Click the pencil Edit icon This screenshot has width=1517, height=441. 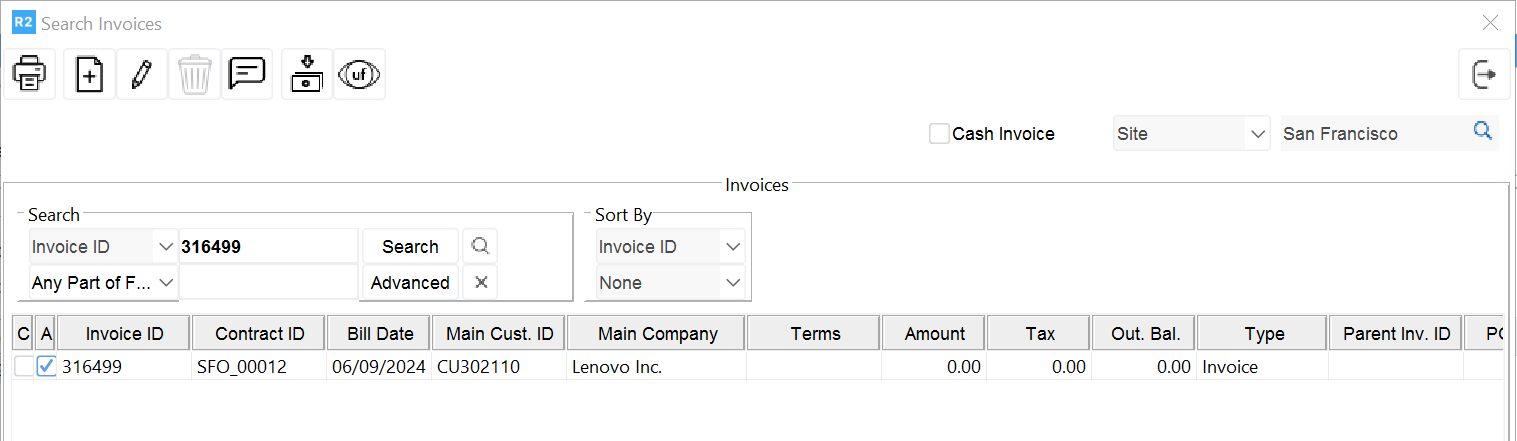142,75
